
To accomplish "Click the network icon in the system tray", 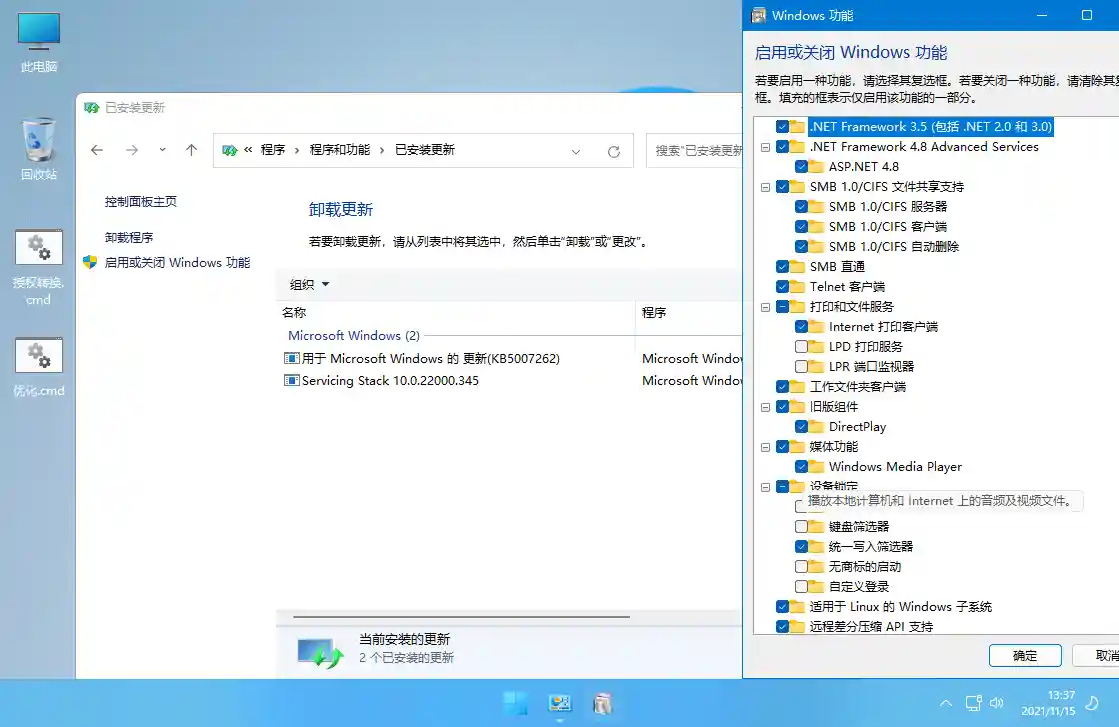I will [973, 703].
